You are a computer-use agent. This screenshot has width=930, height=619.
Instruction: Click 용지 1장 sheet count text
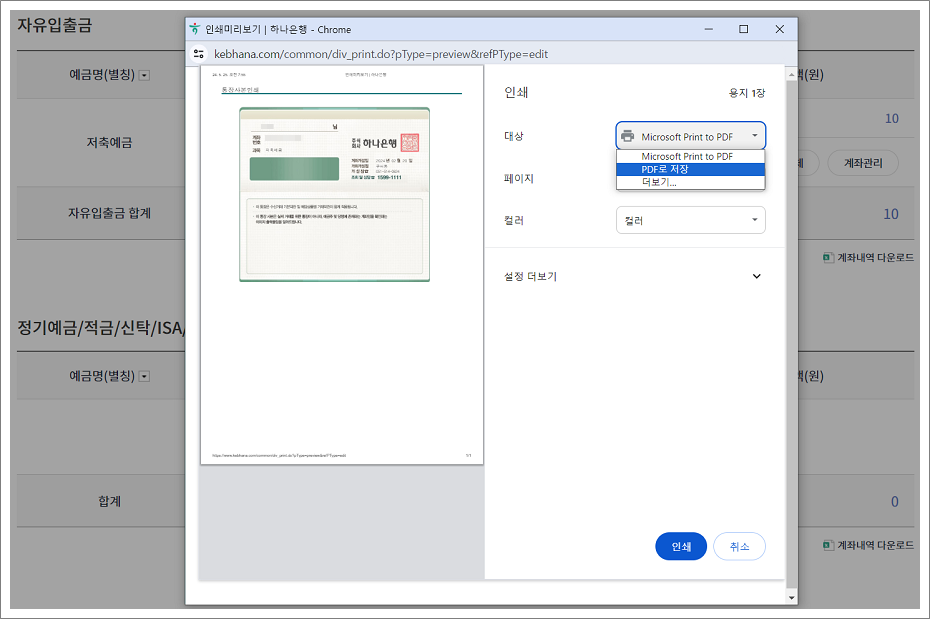pos(747,93)
